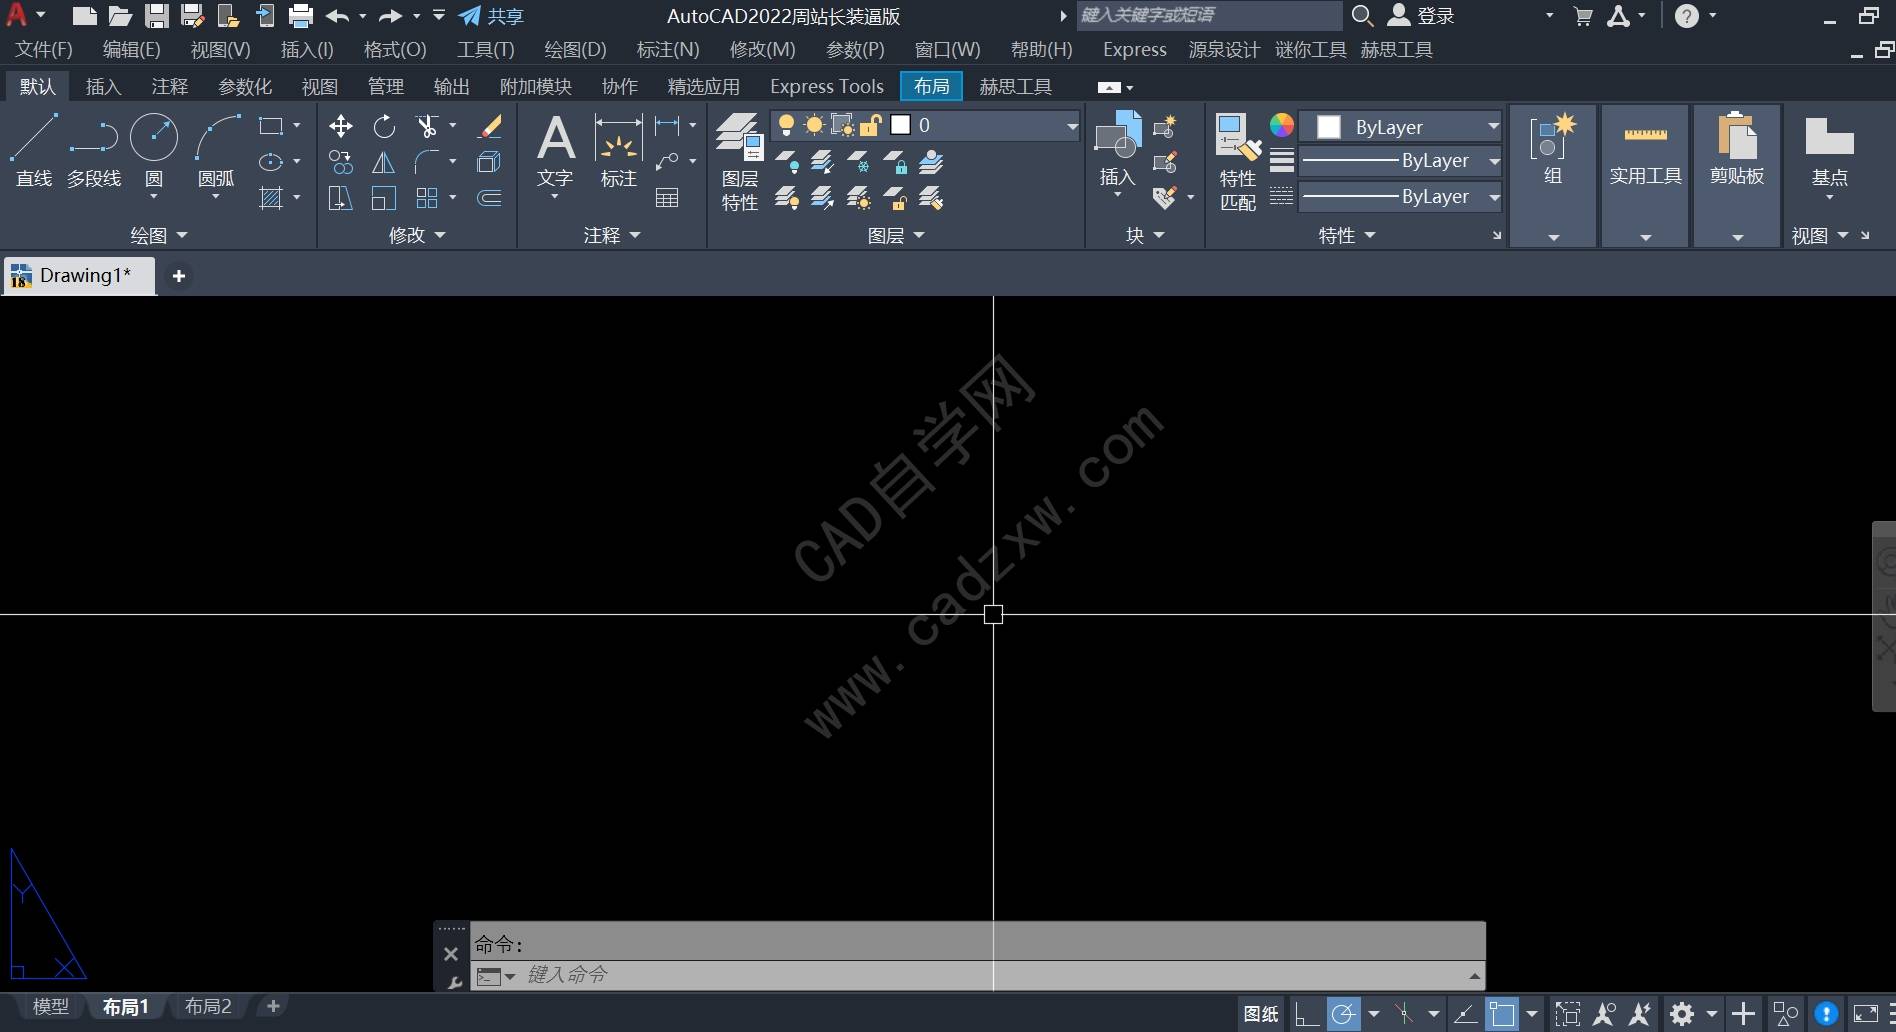This screenshot has width=1896, height=1032.
Task: Open the 文件(F) menu
Action: (x=44, y=49)
